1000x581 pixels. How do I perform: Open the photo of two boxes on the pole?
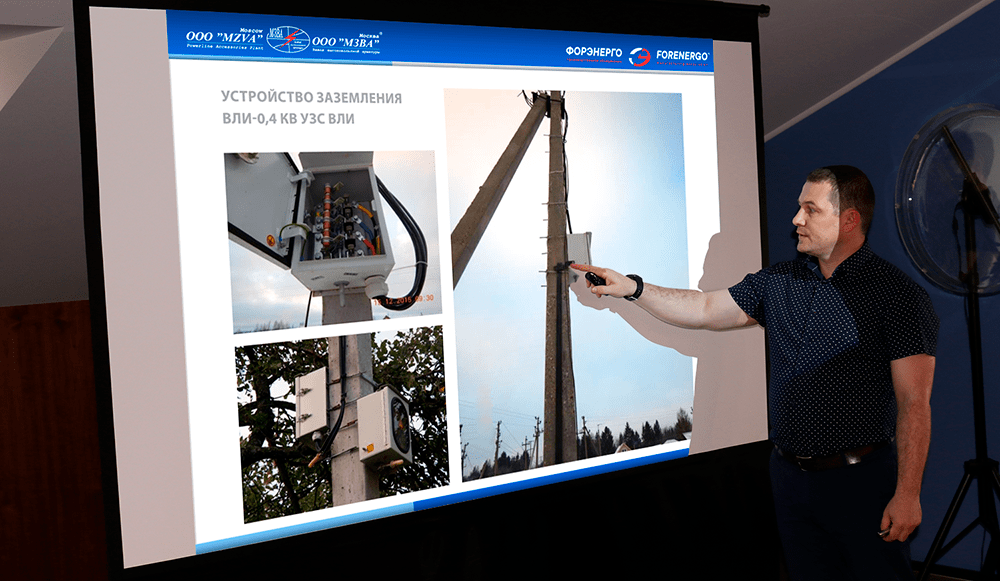pyautogui.click(x=342, y=423)
